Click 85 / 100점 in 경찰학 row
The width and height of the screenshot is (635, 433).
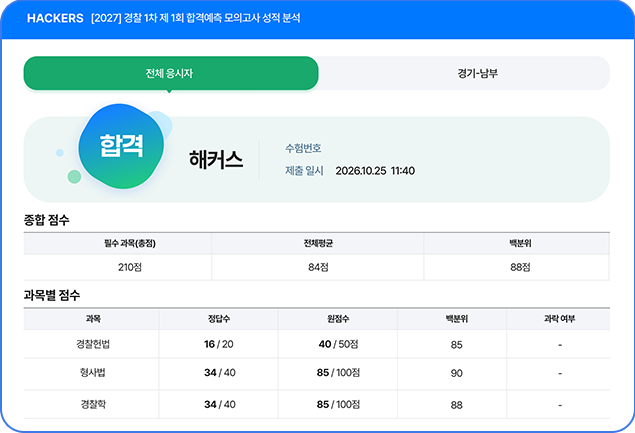pyautogui.click(x=339, y=405)
